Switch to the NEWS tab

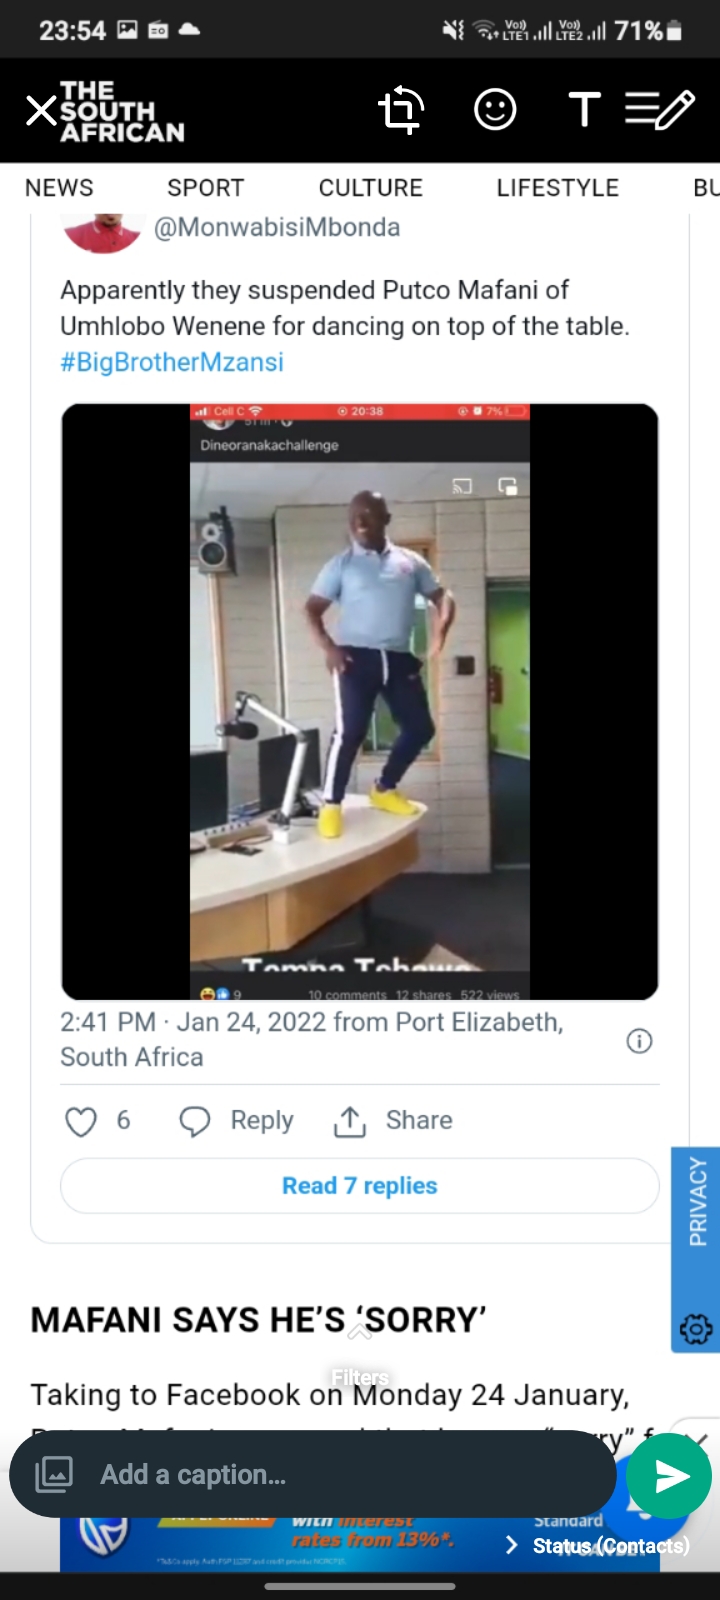[59, 188]
